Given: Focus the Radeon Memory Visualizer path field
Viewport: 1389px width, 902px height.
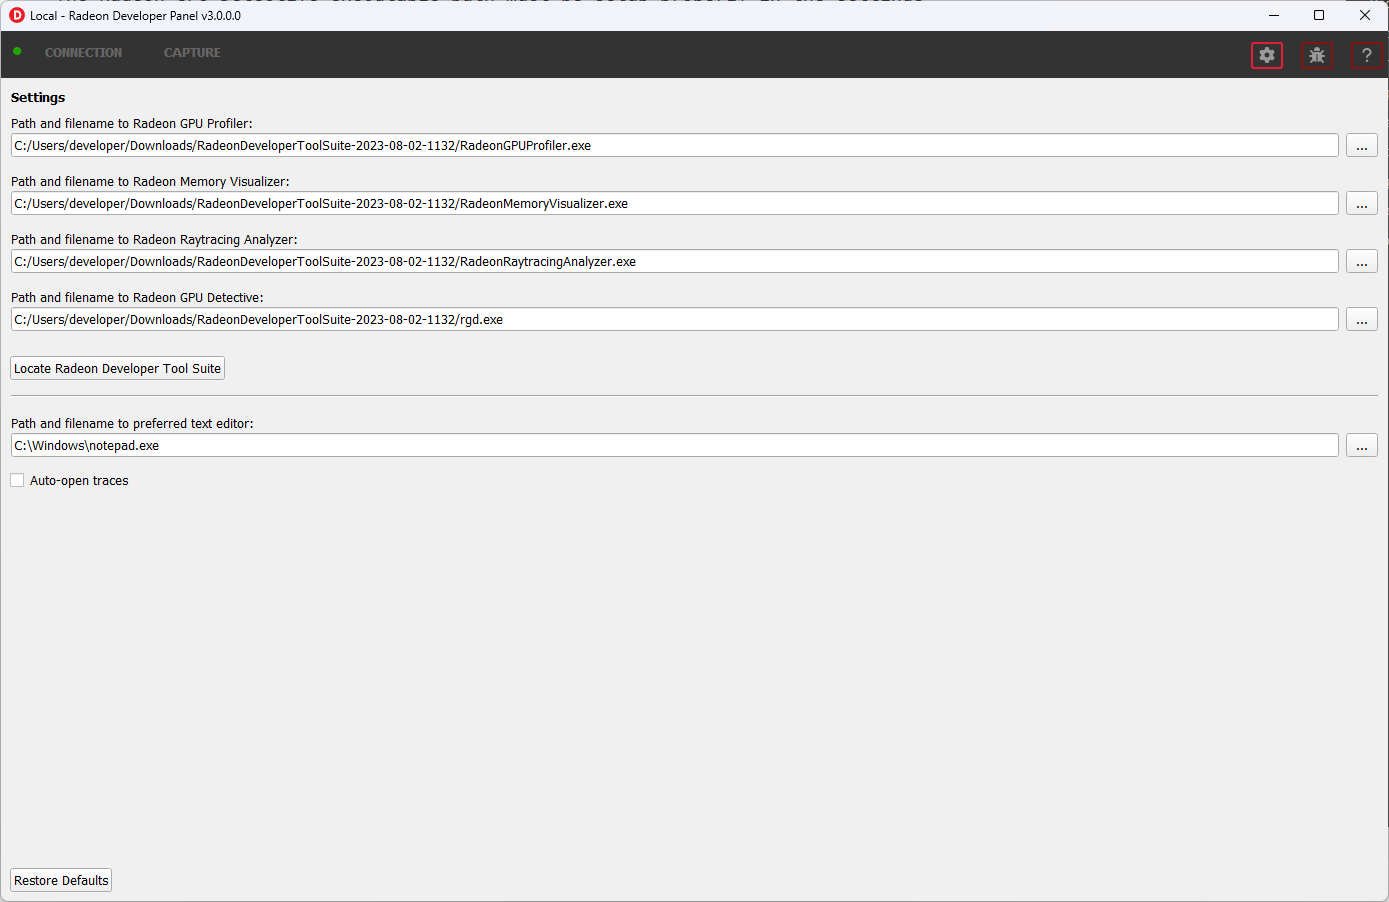Looking at the screenshot, I should (x=674, y=204).
